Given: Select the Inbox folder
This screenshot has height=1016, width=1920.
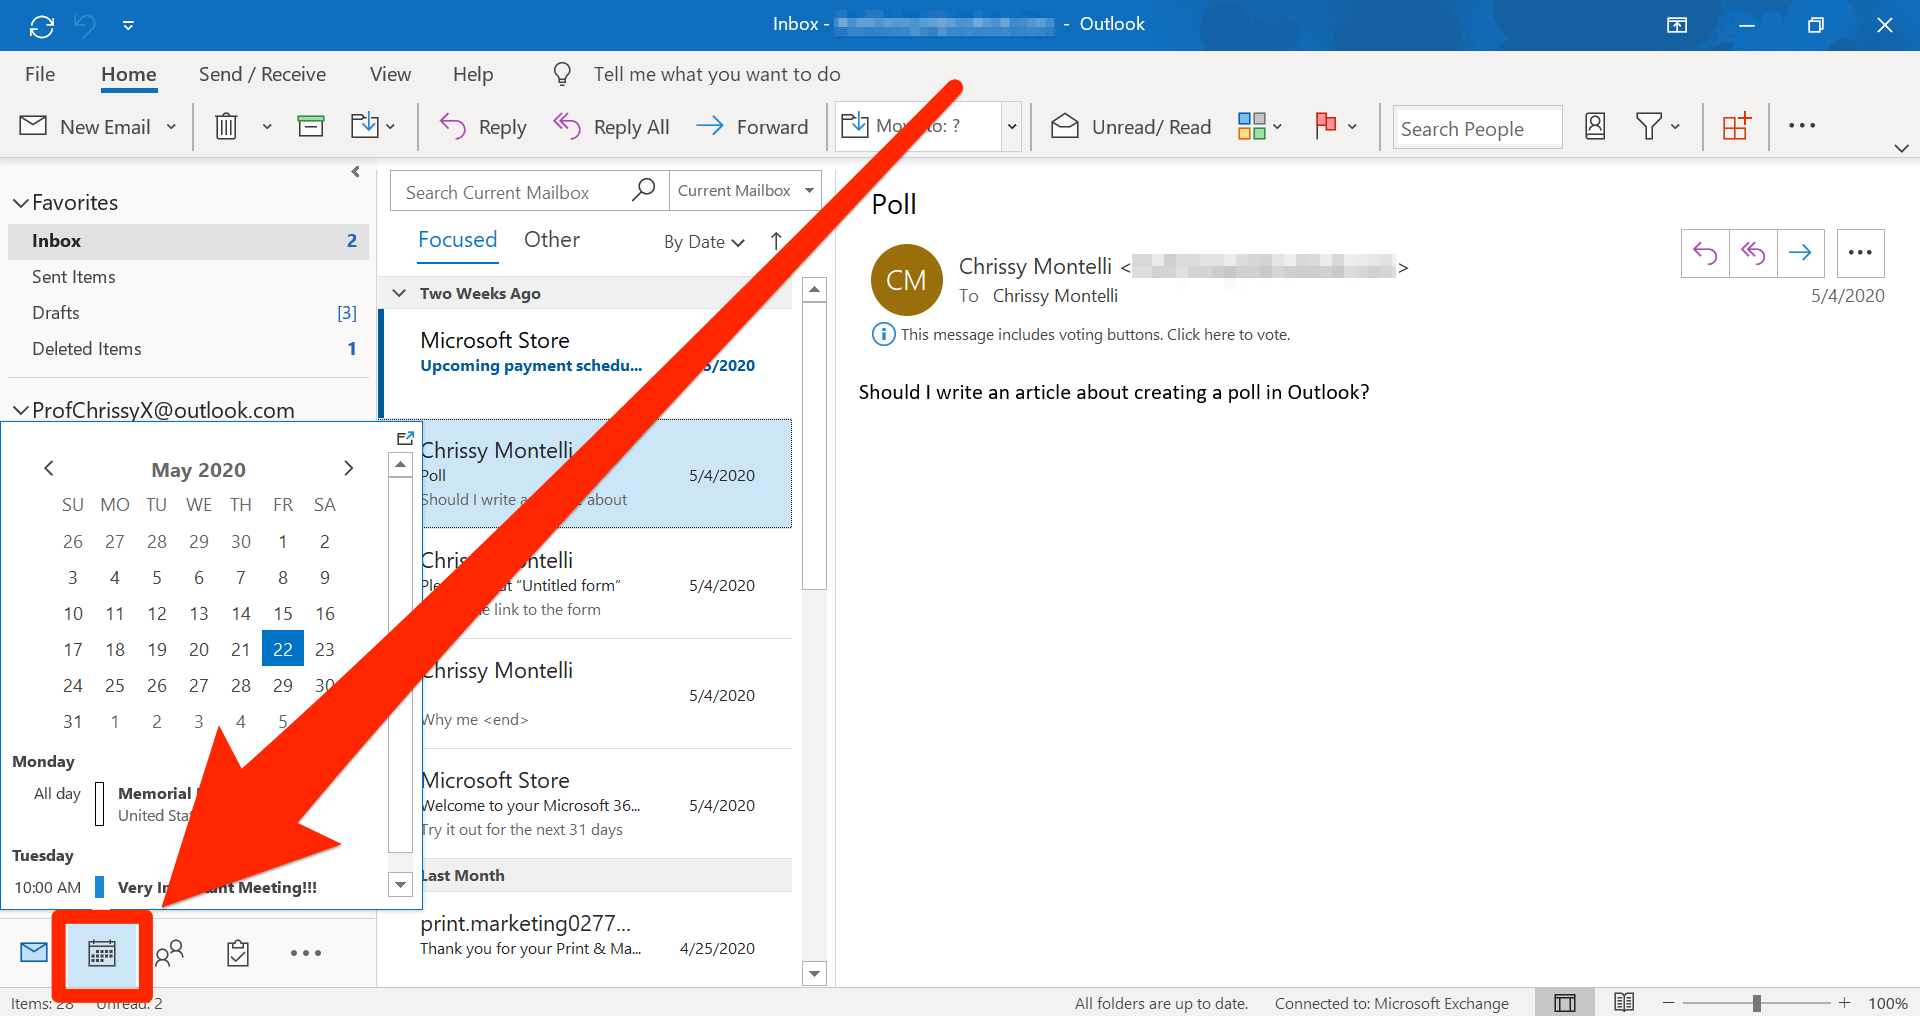Looking at the screenshot, I should (x=188, y=241).
